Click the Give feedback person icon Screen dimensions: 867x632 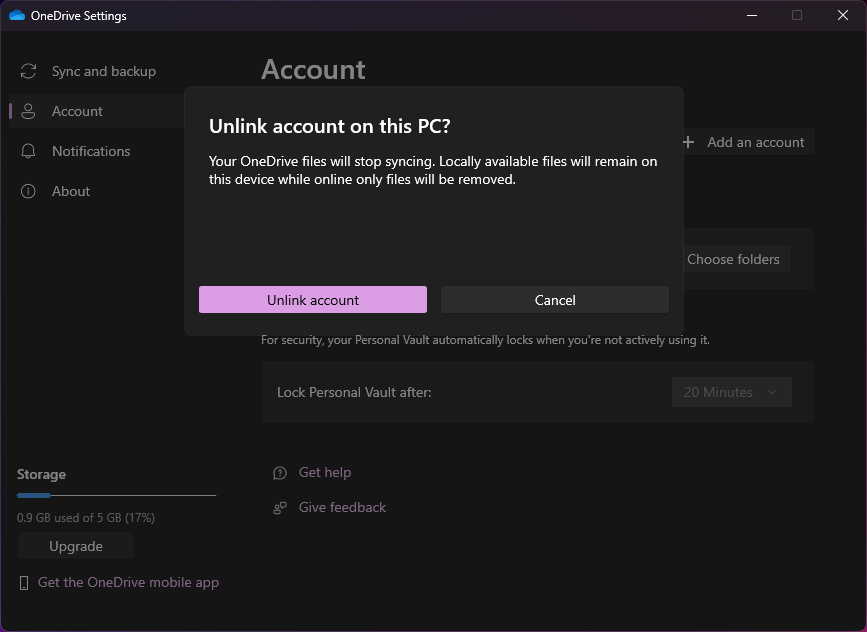280,508
